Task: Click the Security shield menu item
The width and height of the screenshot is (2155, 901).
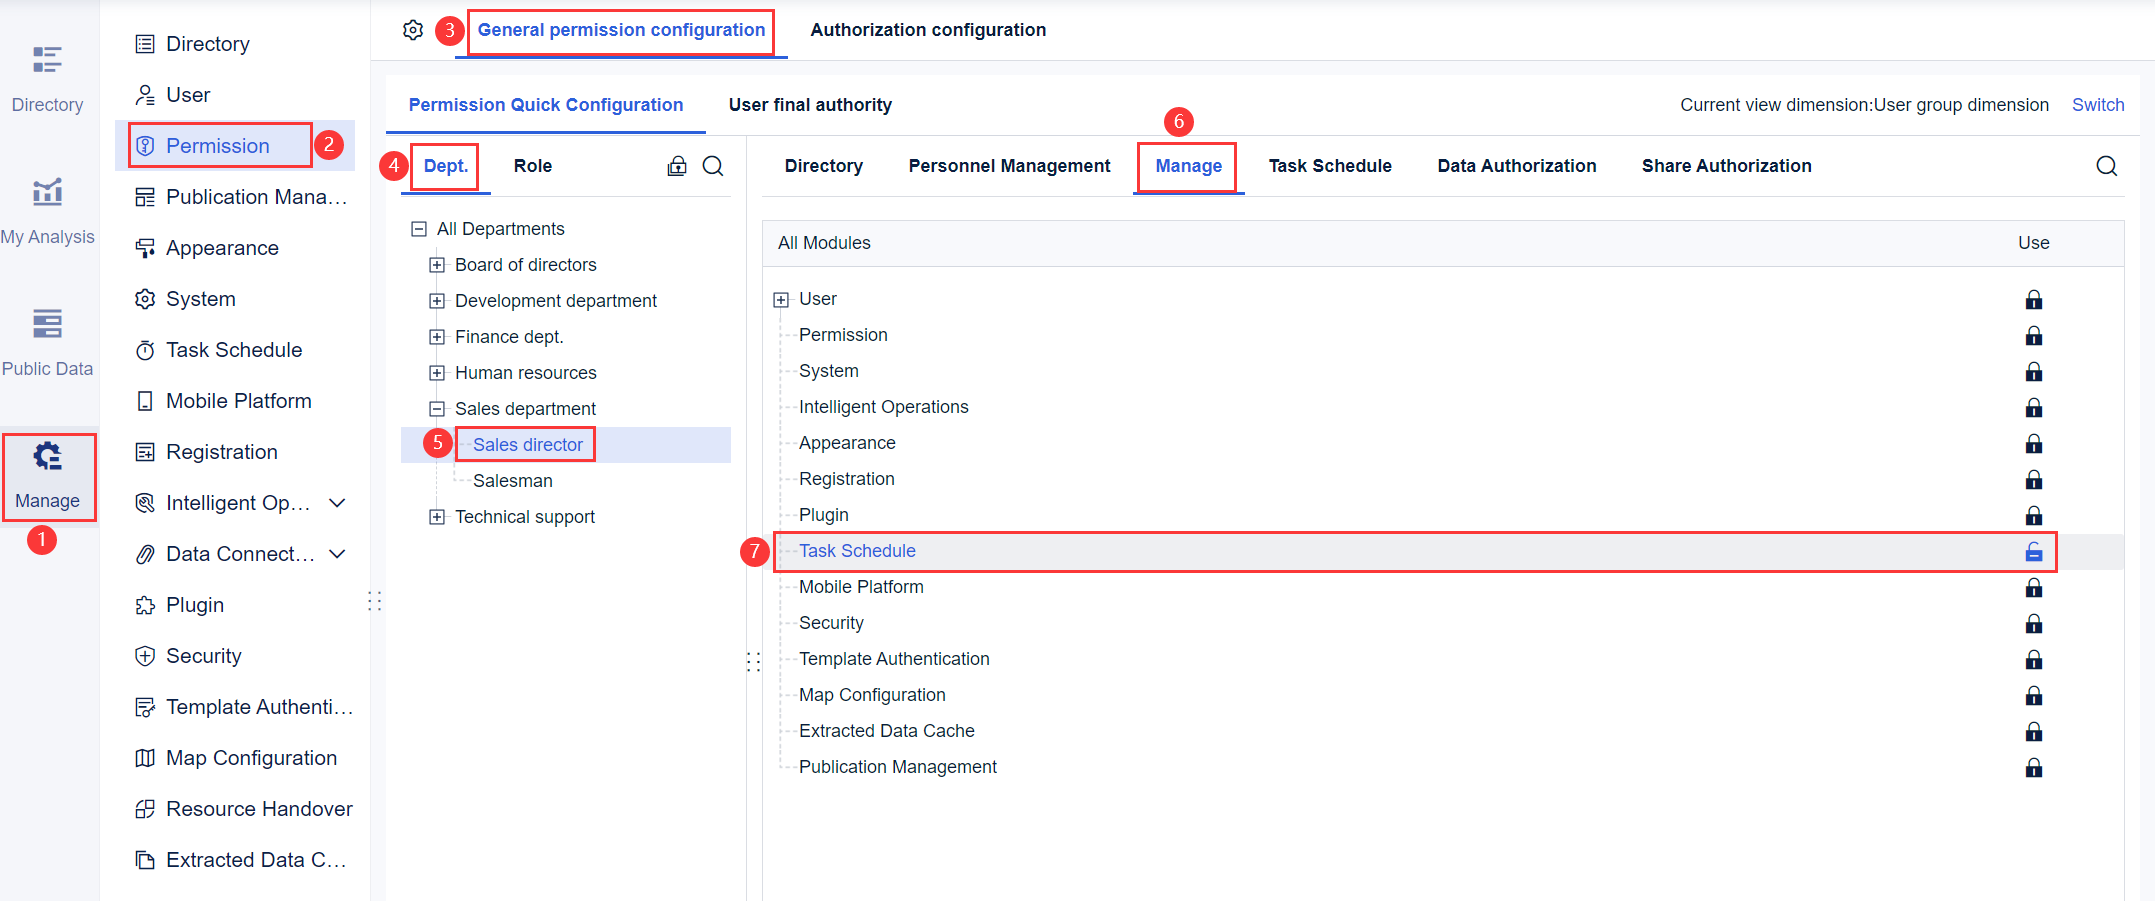Action: tap(203, 656)
